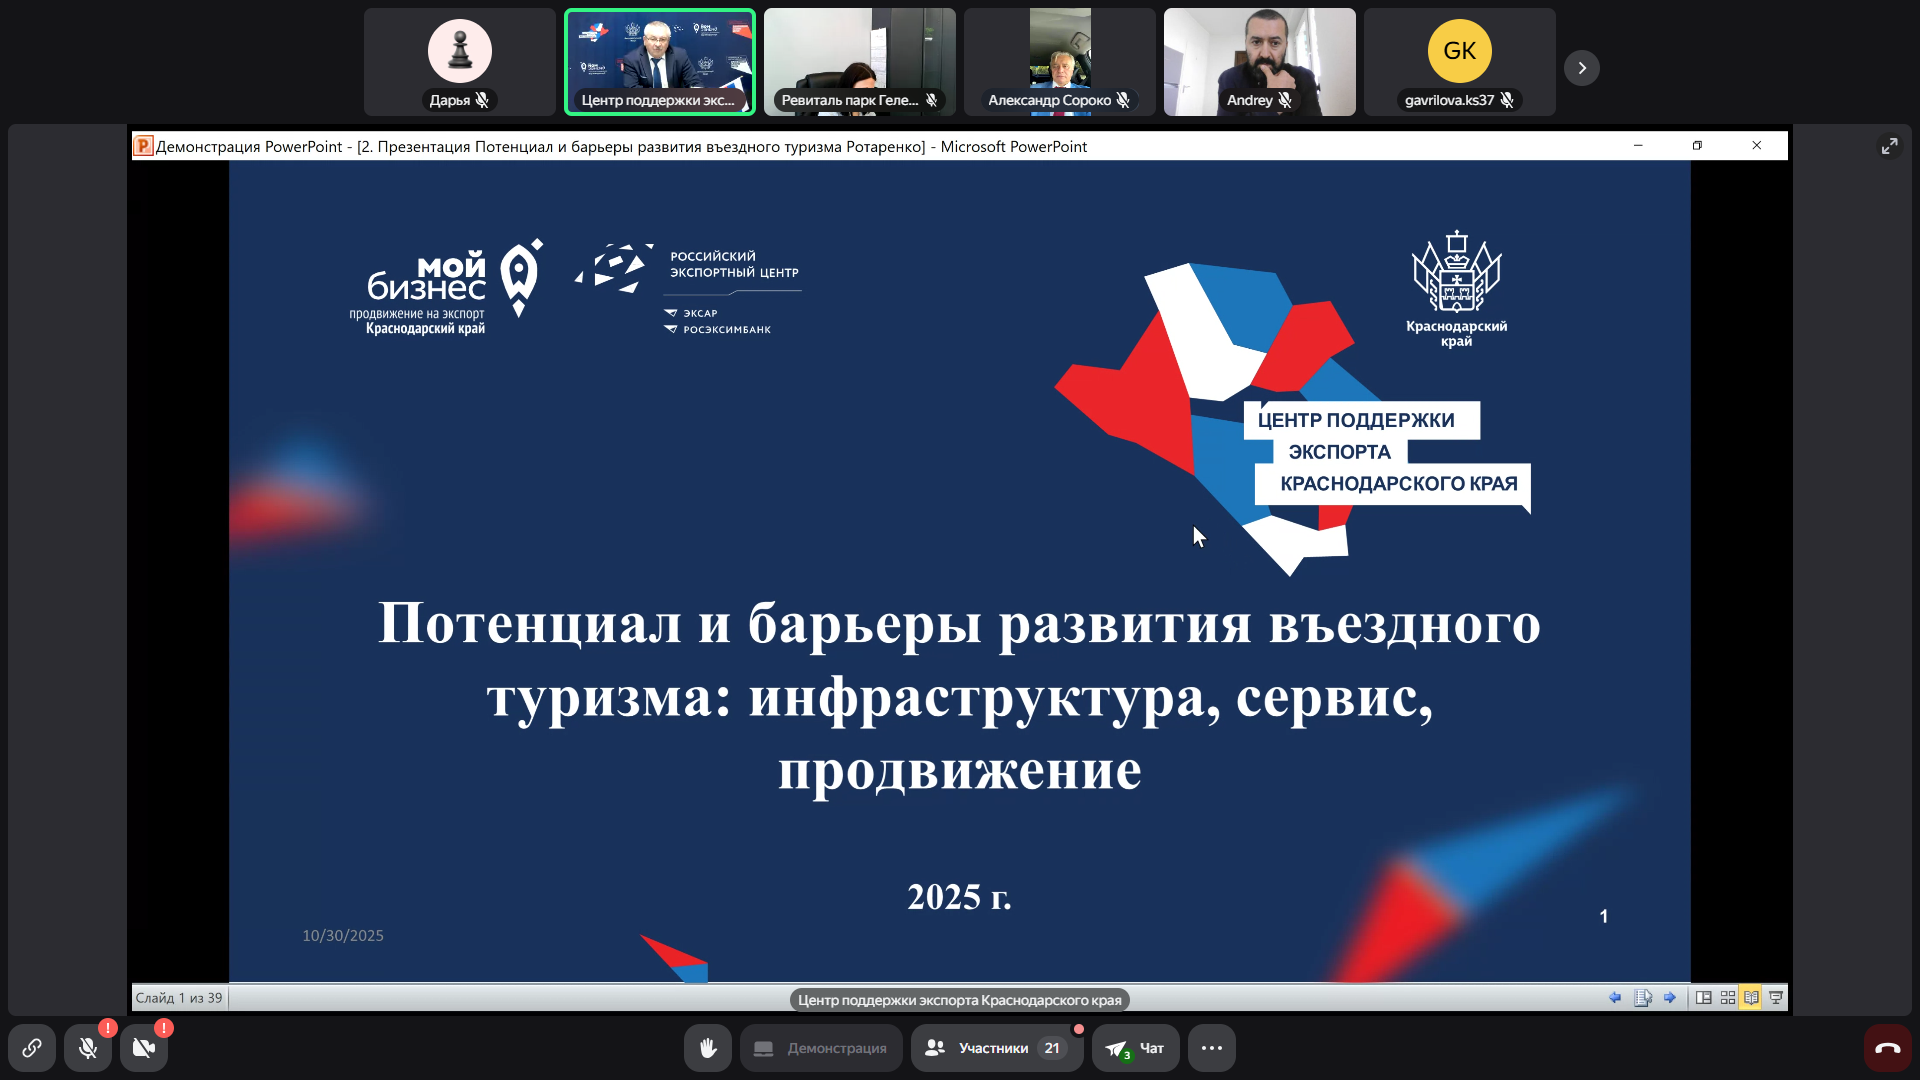Toggle the microphone mute button
The image size is (1920, 1080).
[88, 1048]
